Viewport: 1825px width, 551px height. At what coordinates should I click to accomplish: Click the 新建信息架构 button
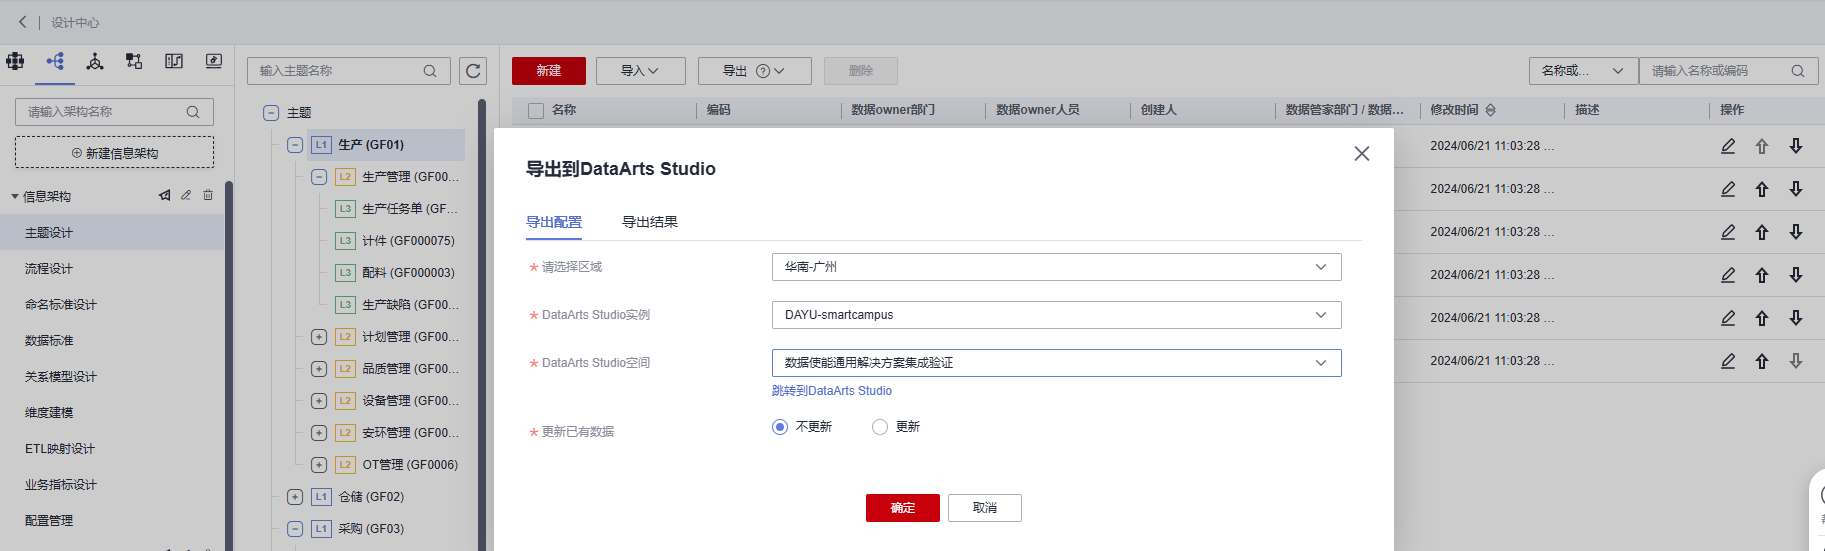coord(114,153)
